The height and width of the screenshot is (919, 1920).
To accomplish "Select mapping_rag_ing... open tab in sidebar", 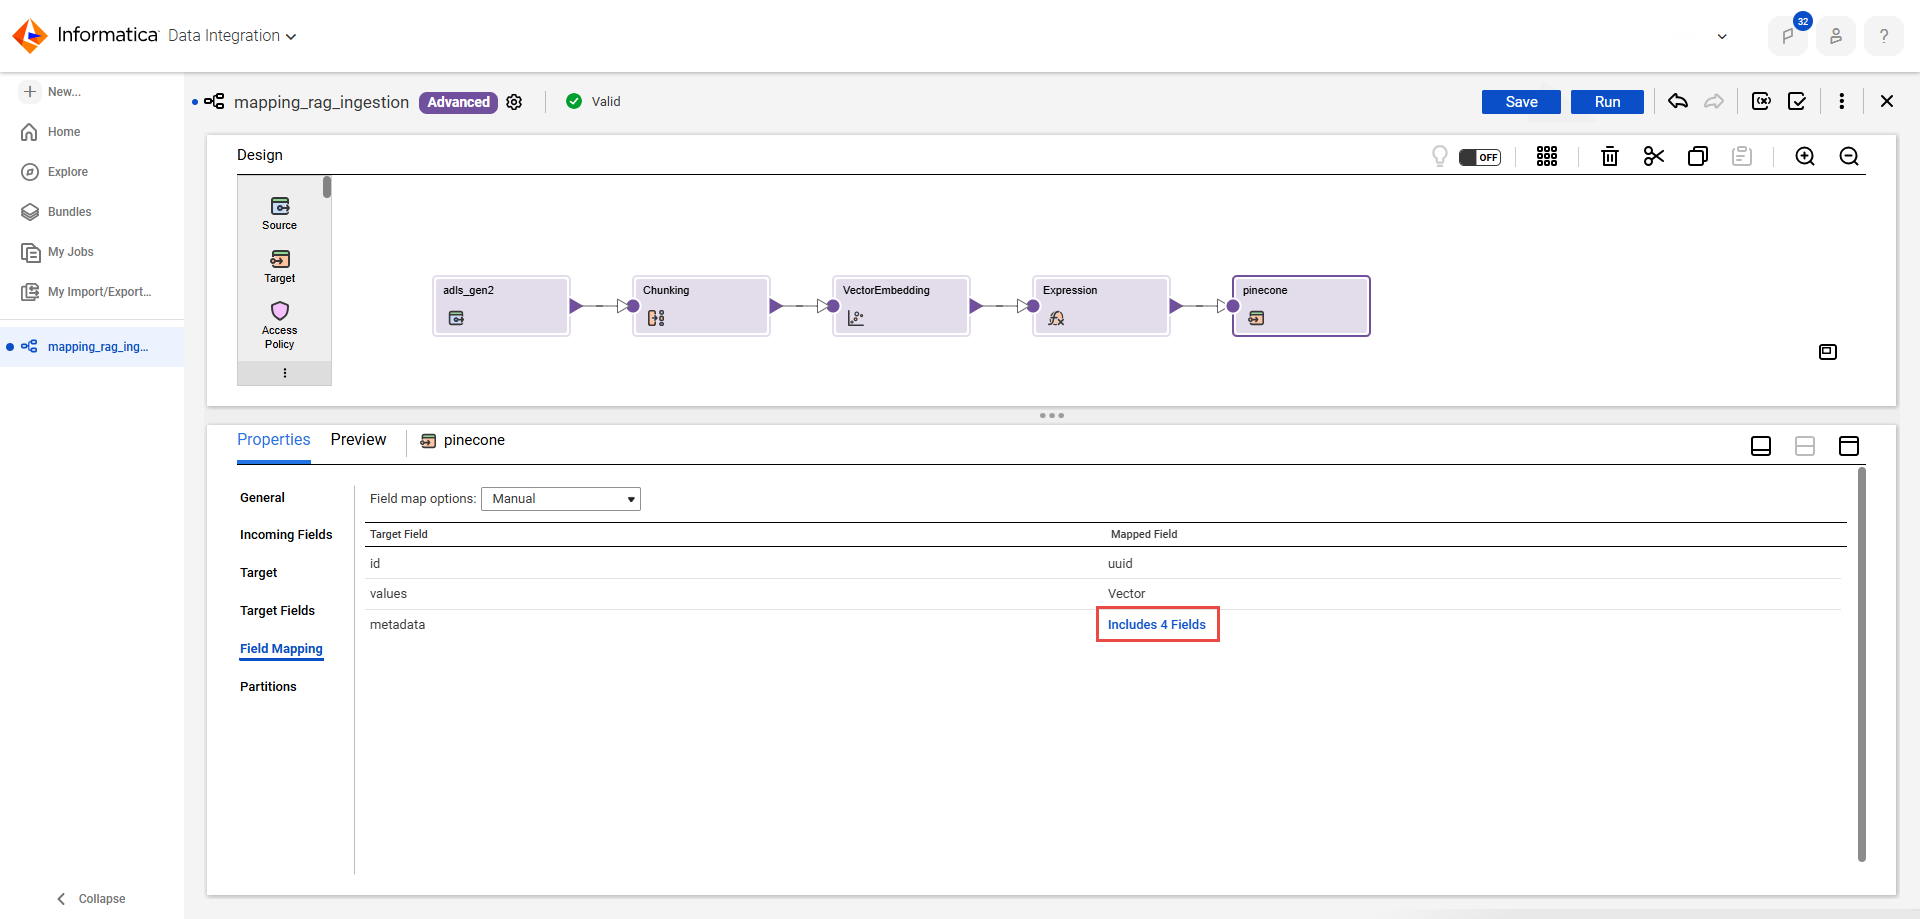I will click(92, 347).
